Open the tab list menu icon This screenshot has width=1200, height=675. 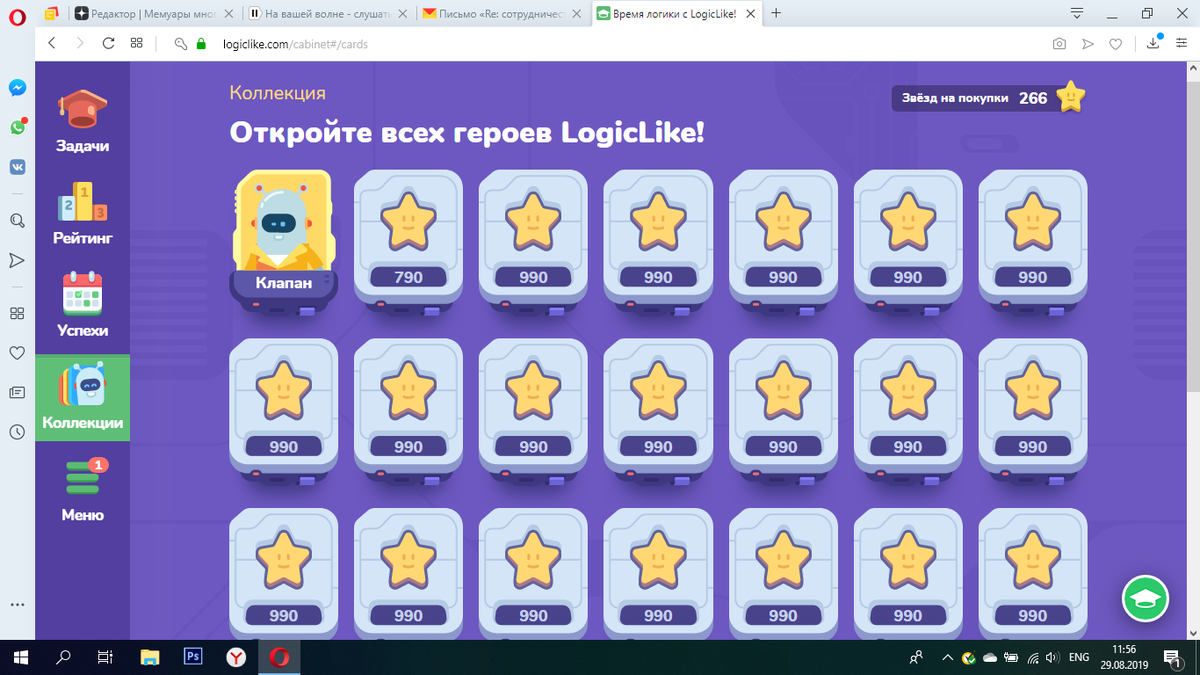(1077, 13)
